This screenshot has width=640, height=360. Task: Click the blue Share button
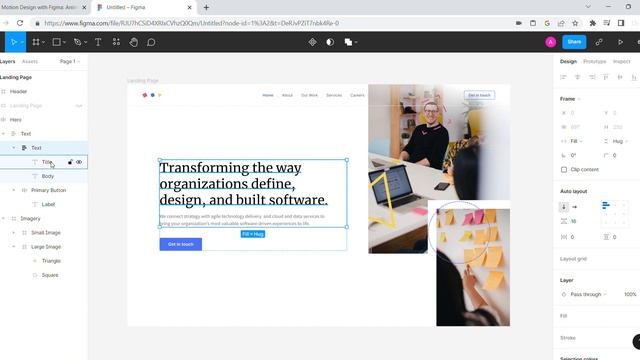pyautogui.click(x=574, y=42)
